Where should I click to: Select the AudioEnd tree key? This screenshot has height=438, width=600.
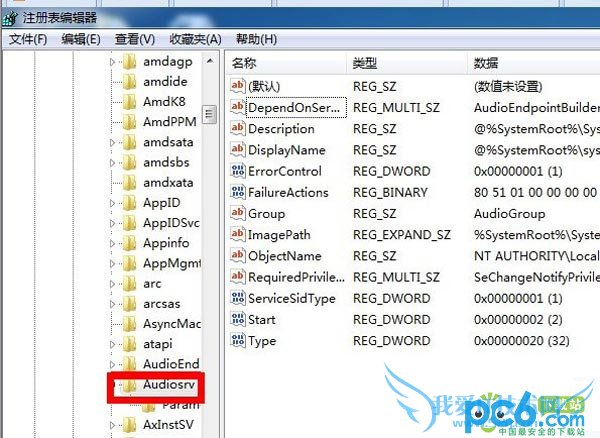171,364
